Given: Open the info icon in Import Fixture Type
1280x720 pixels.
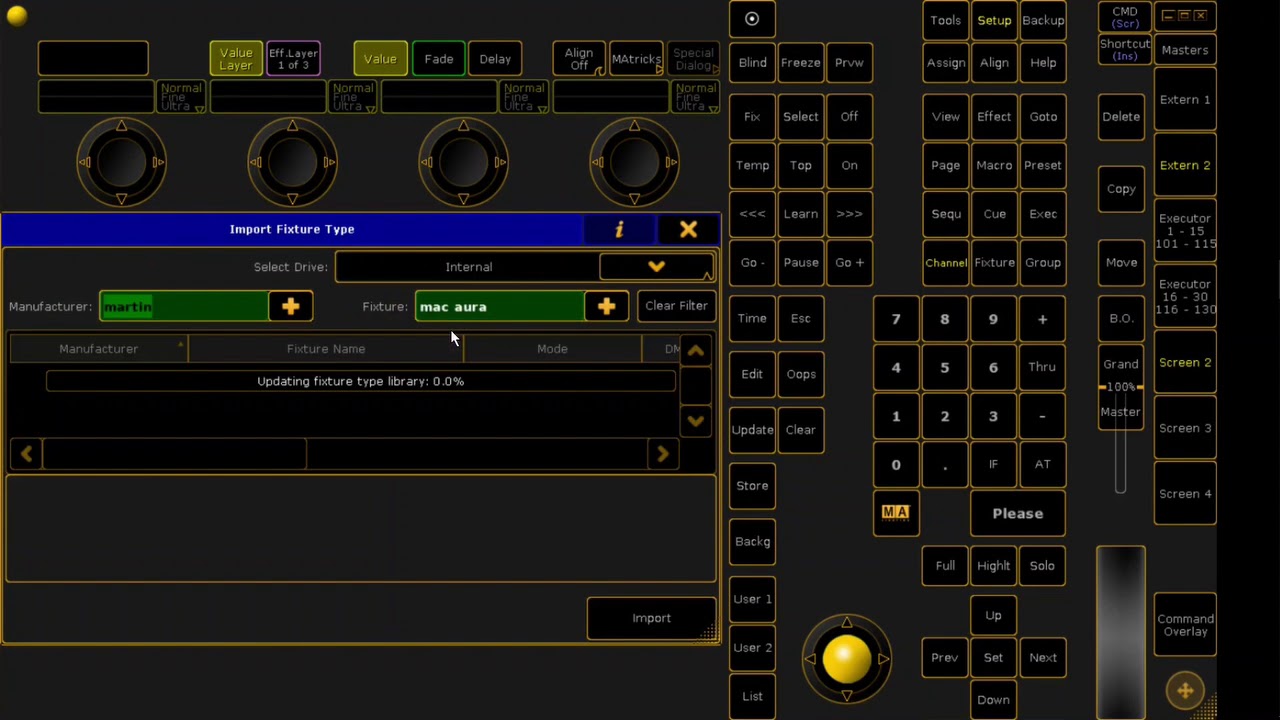Looking at the screenshot, I should (x=619, y=230).
